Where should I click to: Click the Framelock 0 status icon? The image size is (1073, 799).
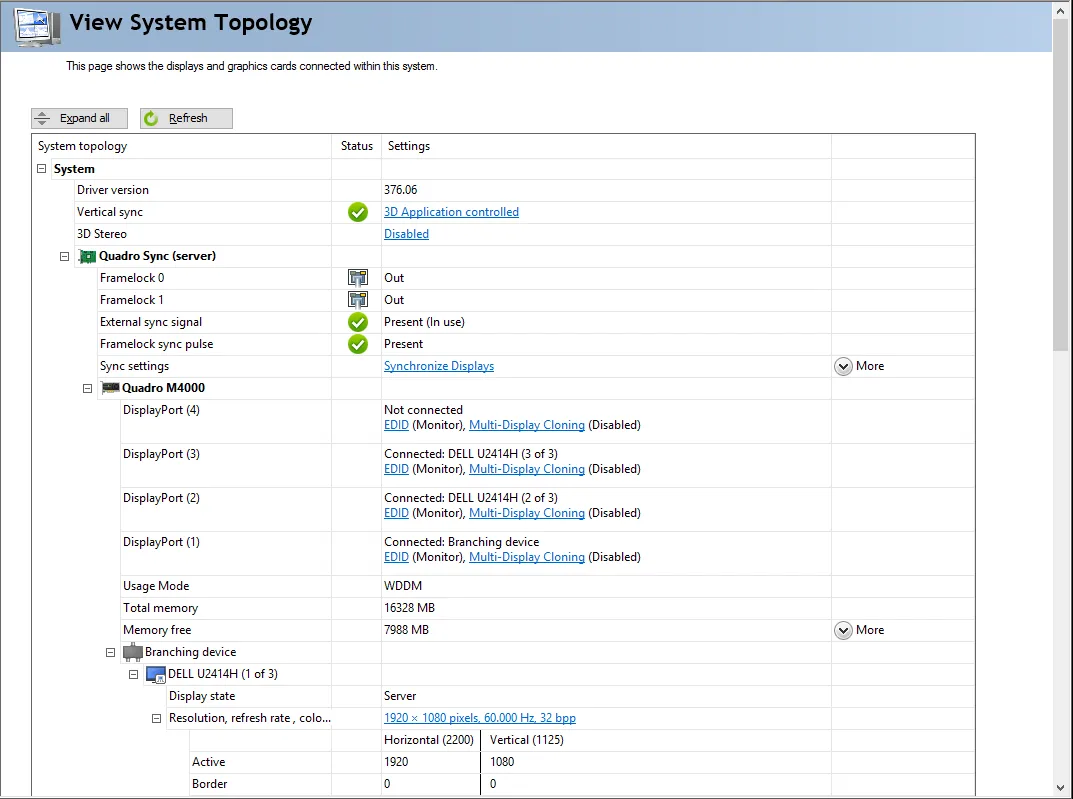[357, 278]
